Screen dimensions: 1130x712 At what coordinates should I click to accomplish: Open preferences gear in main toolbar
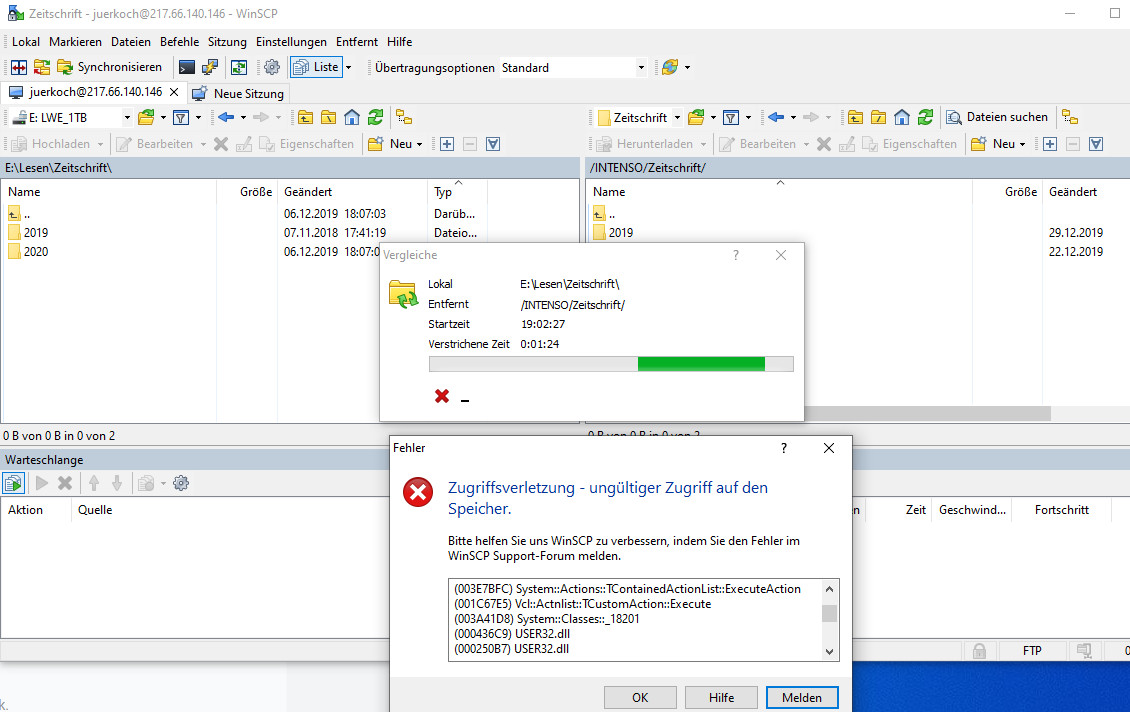(271, 68)
